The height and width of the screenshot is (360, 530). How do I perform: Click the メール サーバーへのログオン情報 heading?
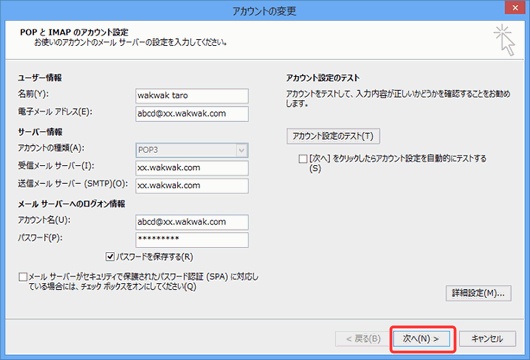71,204
